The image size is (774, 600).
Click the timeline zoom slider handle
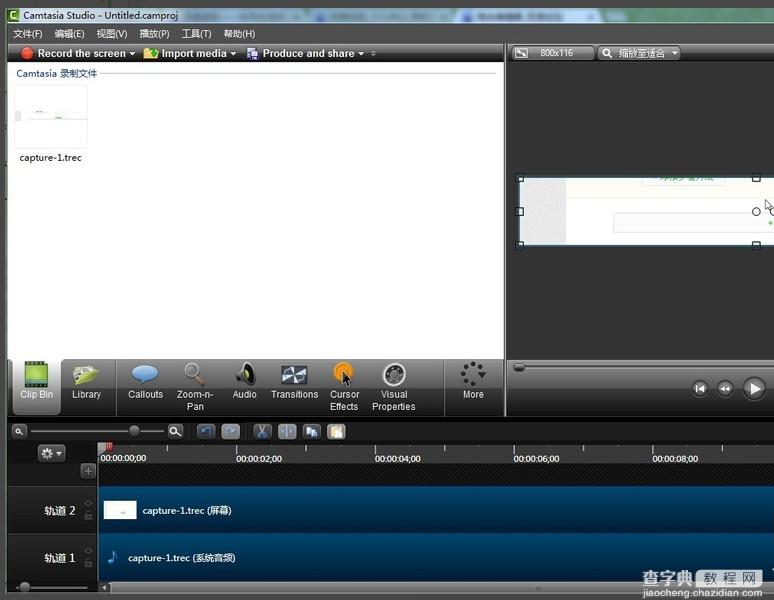134,431
